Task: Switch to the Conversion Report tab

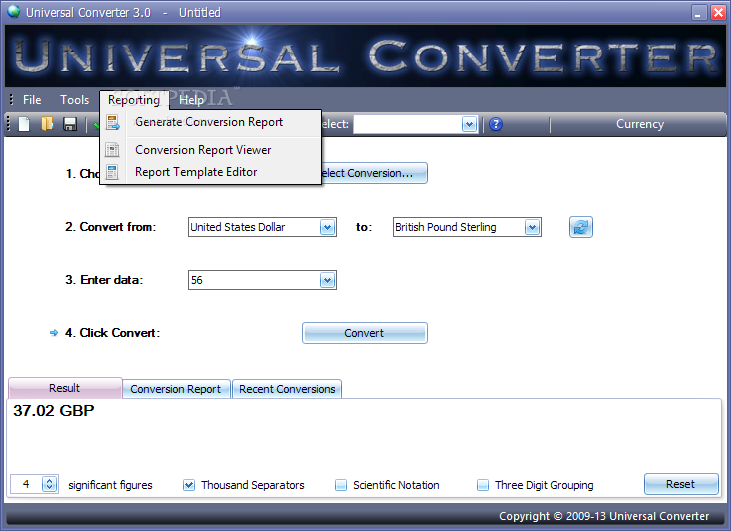Action: coord(176,389)
